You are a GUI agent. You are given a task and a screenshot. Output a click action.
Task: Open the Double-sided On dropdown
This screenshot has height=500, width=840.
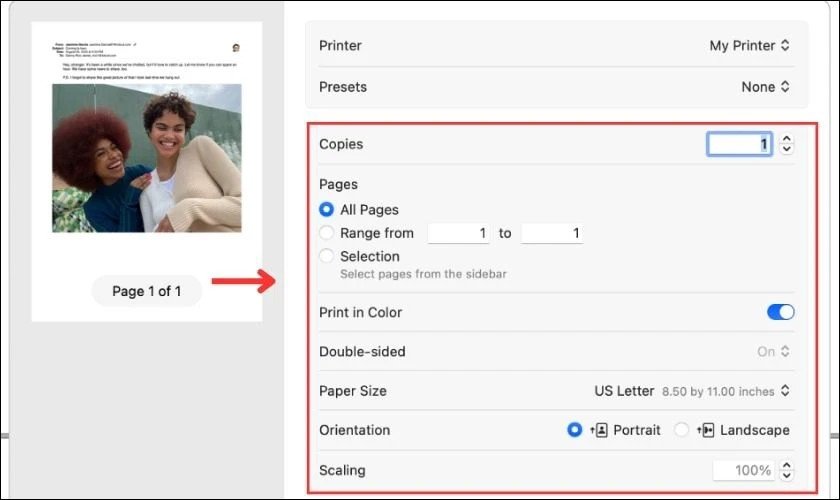(x=773, y=352)
